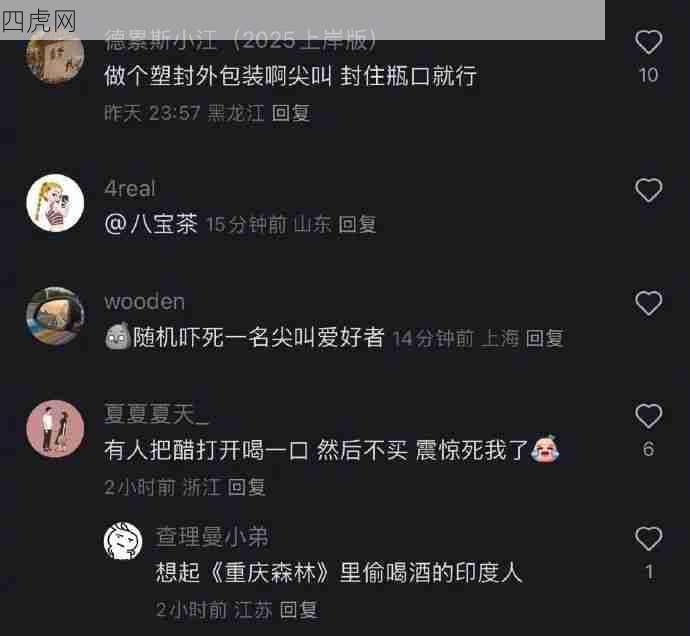Open 查理曼小弟's meme face avatar

123,541
